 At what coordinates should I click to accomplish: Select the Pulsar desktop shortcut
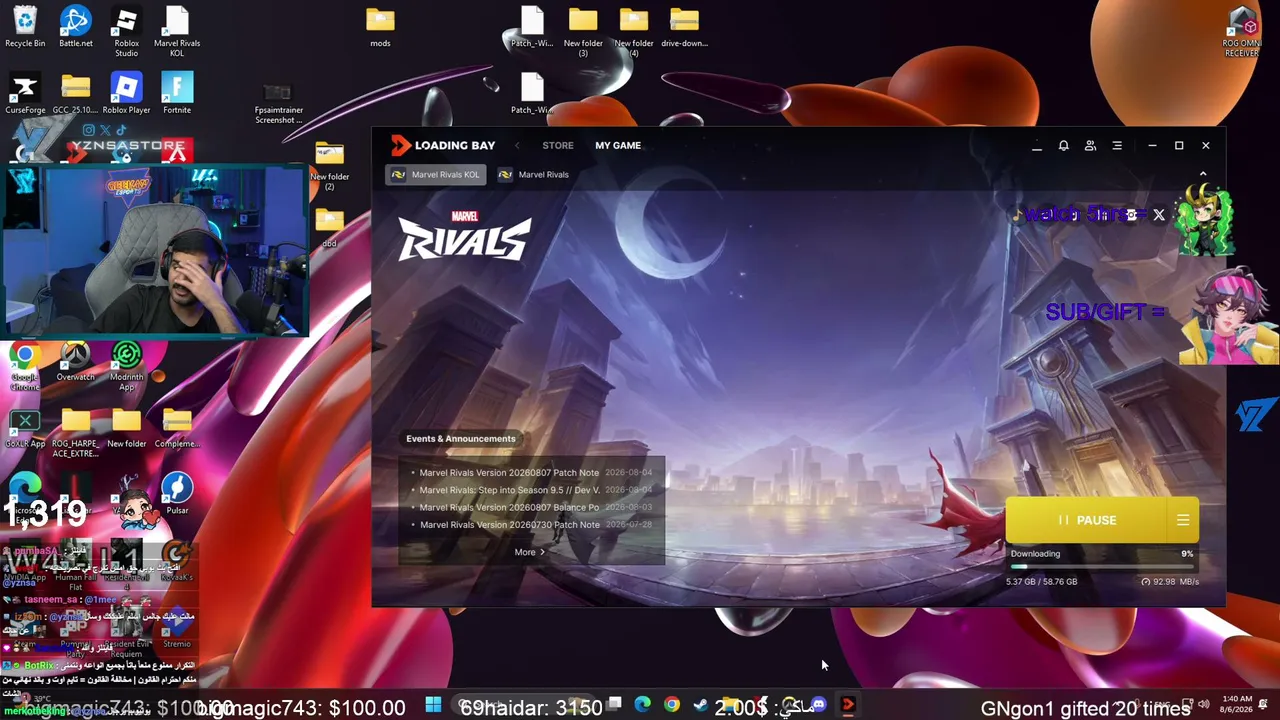(x=177, y=494)
